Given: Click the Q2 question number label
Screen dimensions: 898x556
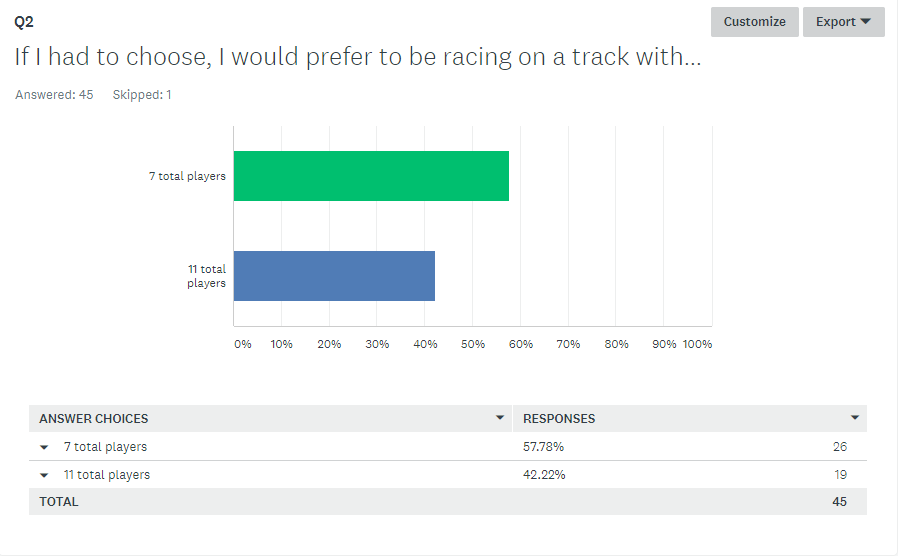Looking at the screenshot, I should pyautogui.click(x=24, y=22).
